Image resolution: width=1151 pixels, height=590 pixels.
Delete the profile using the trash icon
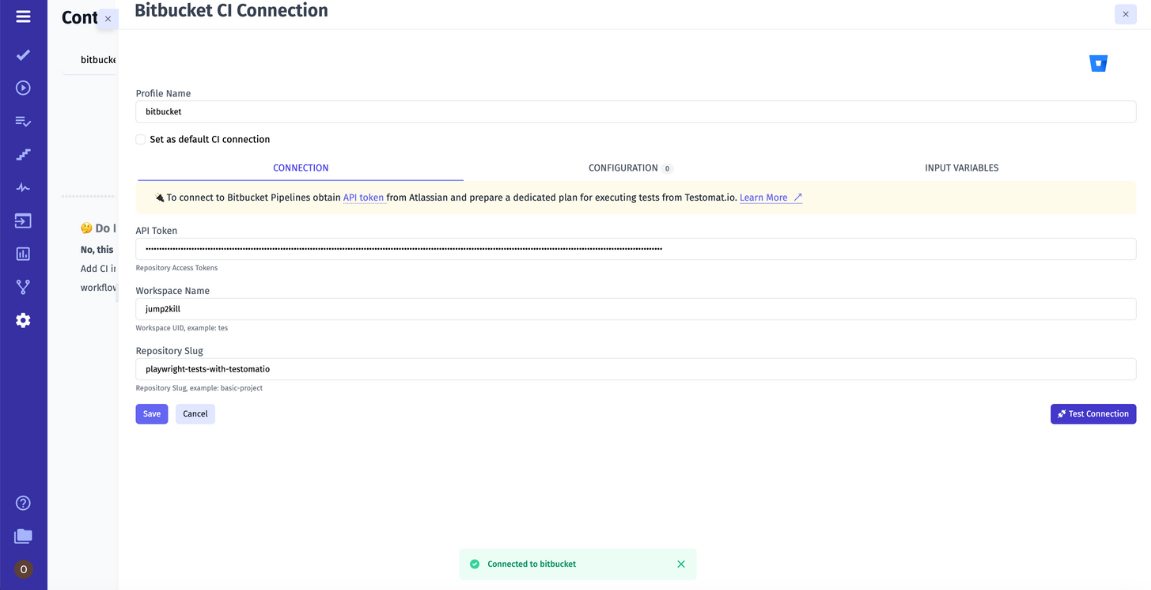[1098, 62]
